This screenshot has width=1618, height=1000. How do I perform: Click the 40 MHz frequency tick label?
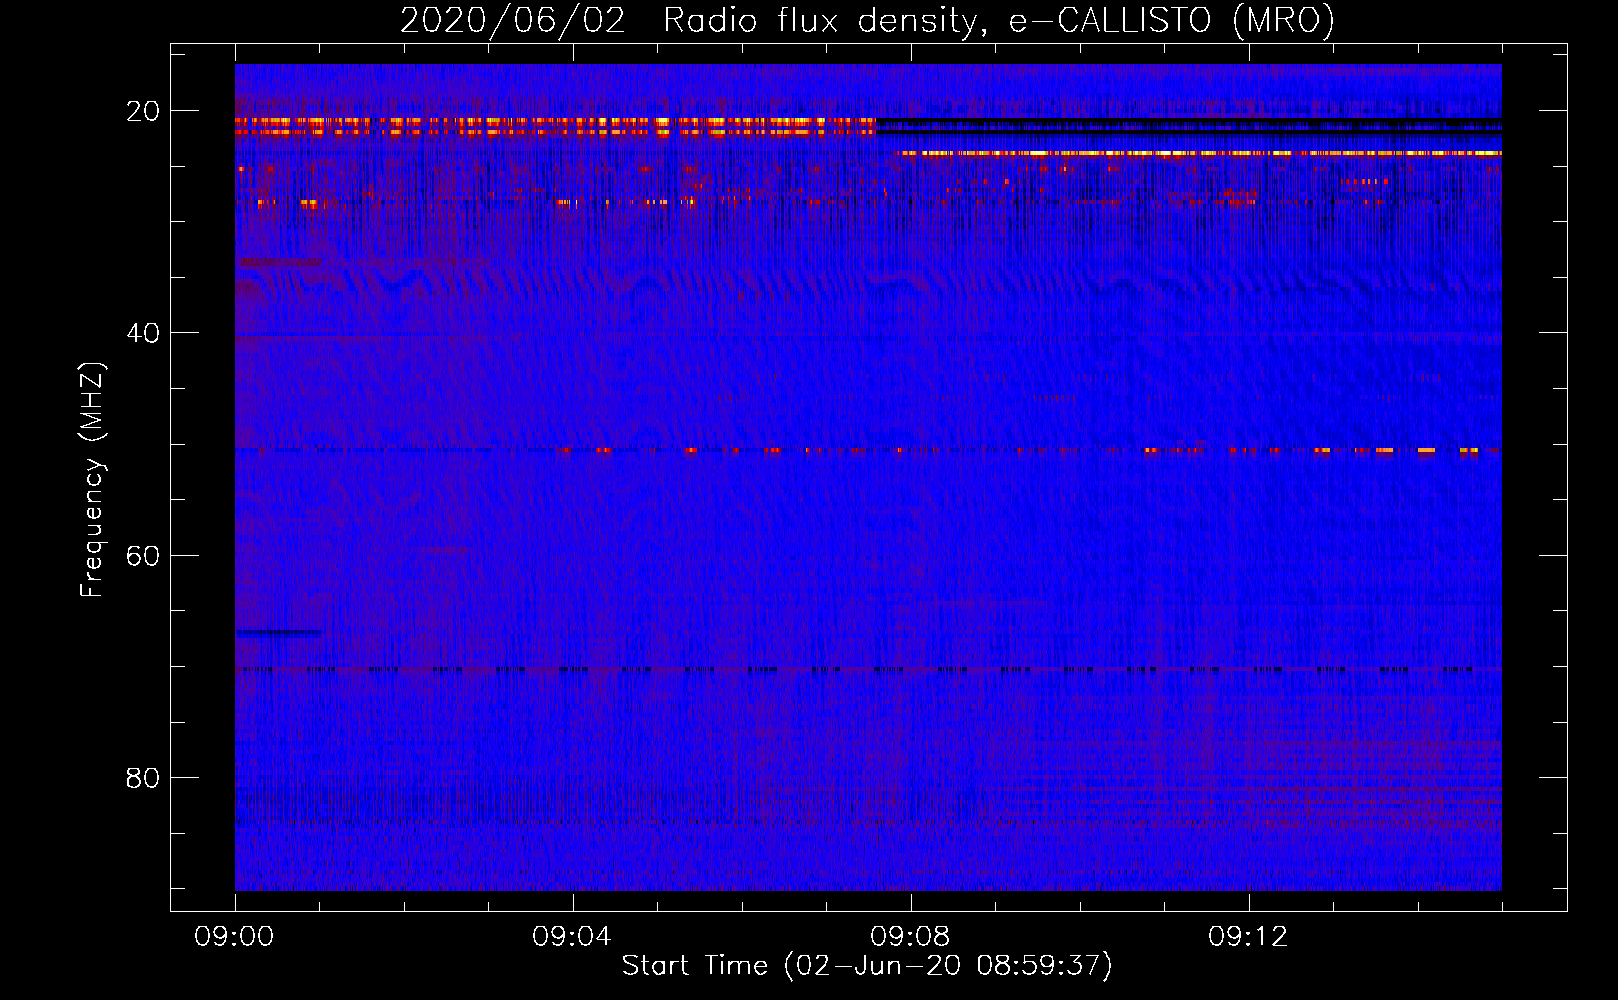[x=142, y=333]
